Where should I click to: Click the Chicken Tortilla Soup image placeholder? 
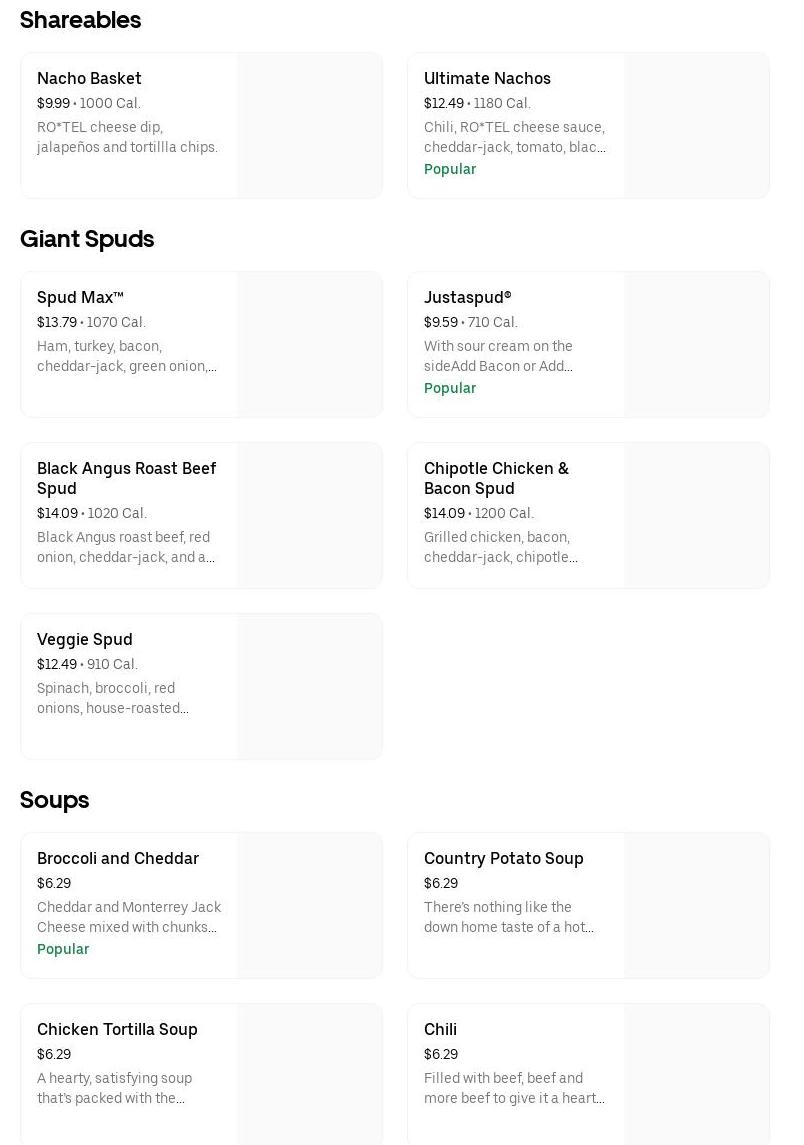[x=310, y=1075]
